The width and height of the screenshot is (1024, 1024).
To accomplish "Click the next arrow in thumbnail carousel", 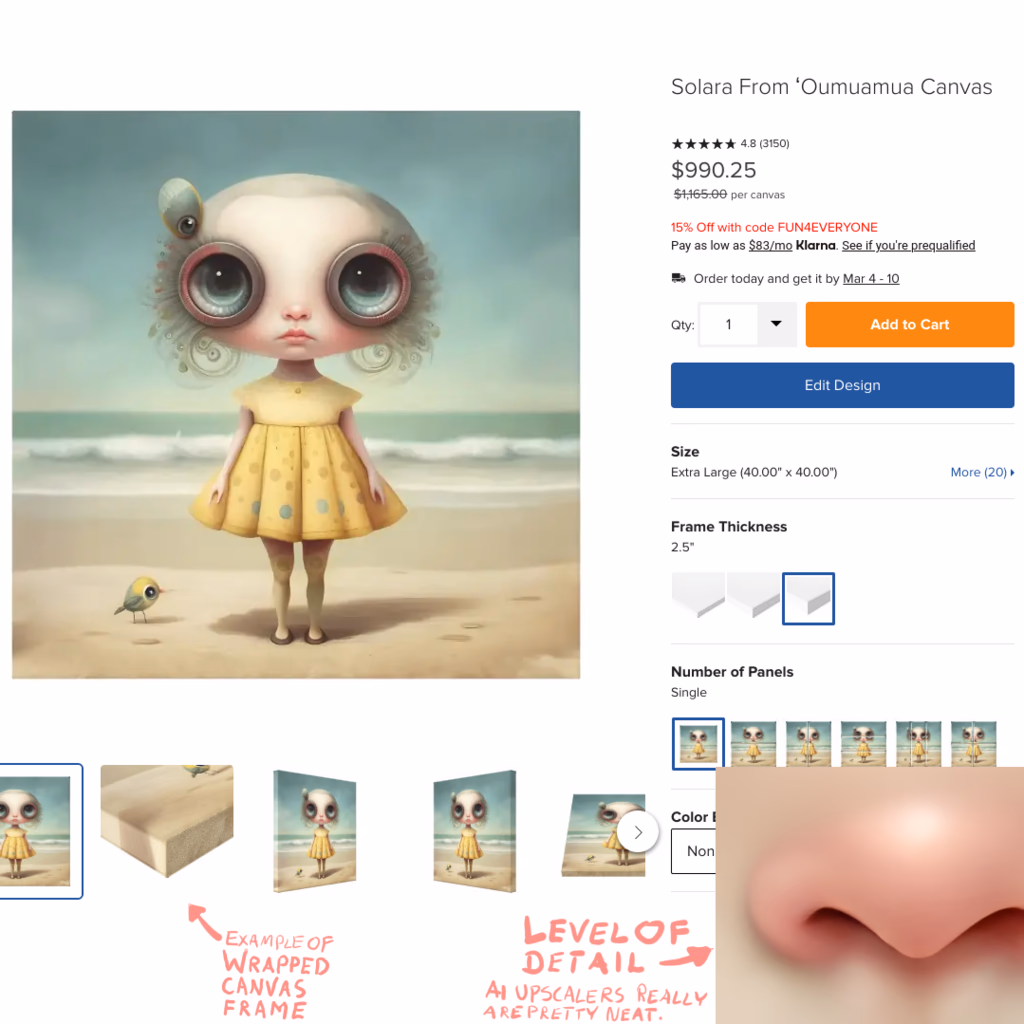I will click(637, 831).
